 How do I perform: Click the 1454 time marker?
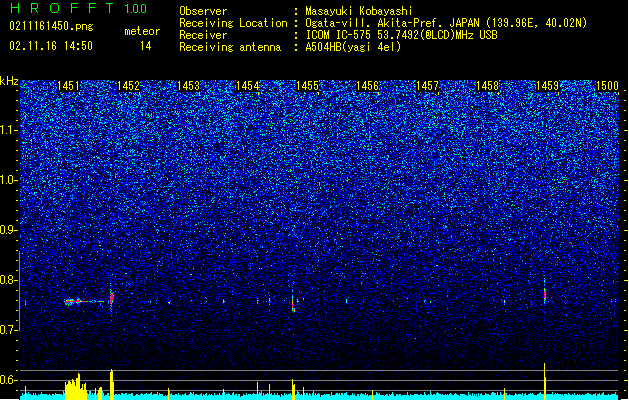pyautogui.click(x=248, y=86)
